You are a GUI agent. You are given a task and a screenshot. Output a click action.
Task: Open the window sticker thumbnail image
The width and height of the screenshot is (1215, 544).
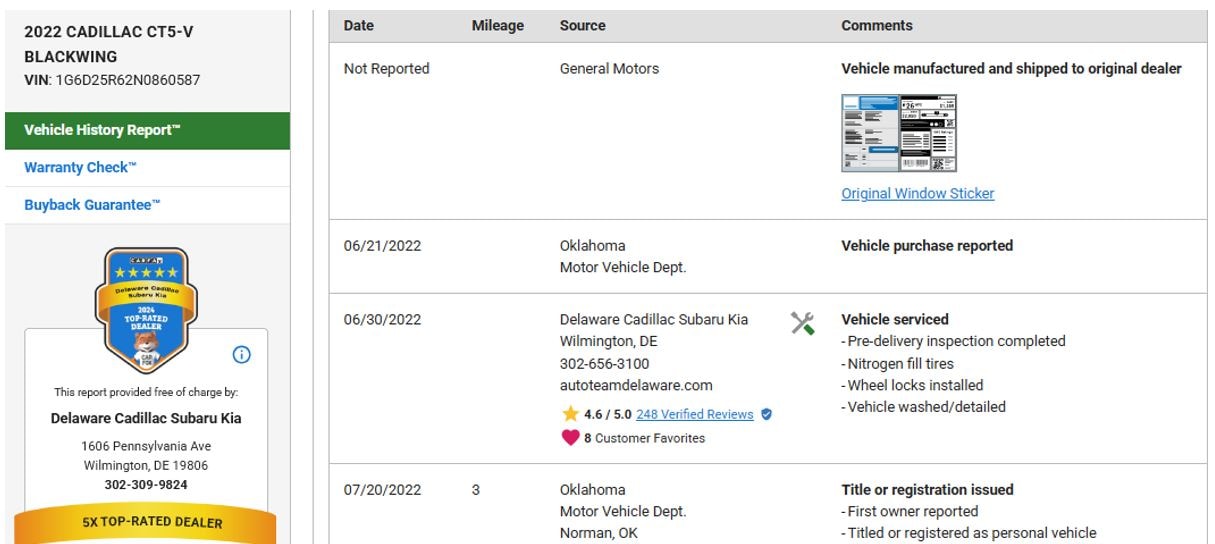(x=898, y=133)
